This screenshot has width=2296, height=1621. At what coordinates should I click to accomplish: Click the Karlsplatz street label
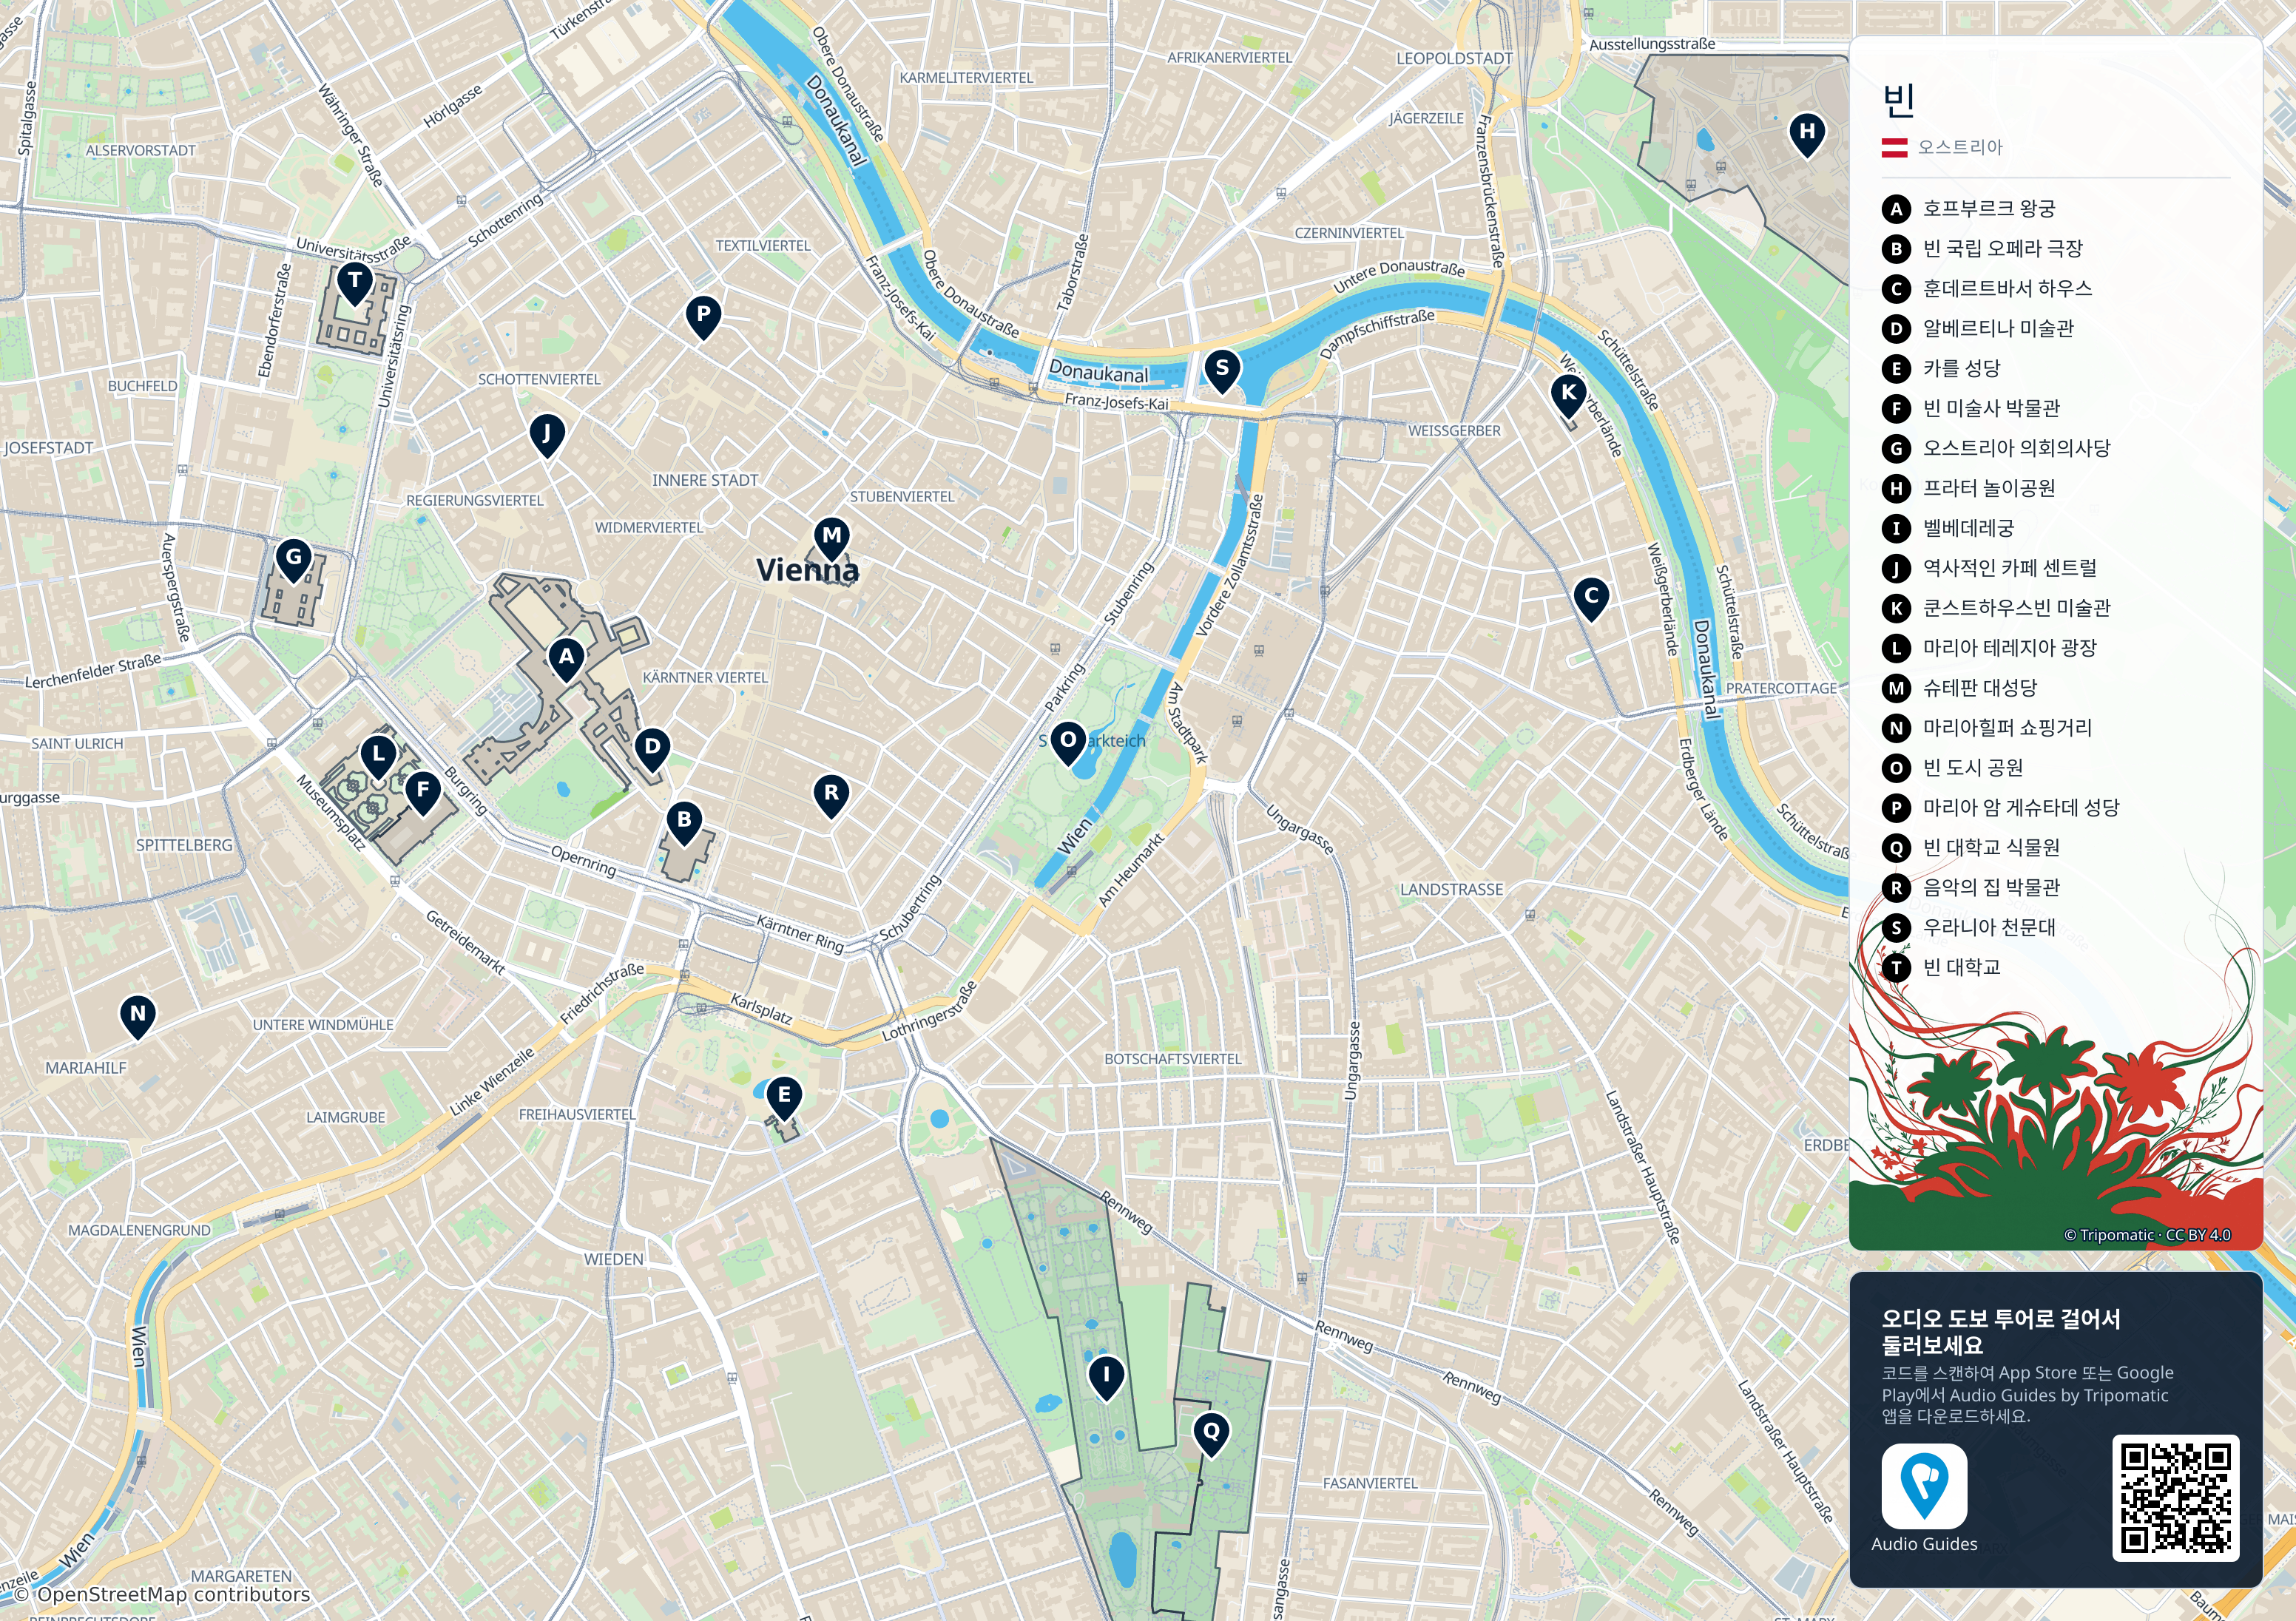point(761,1010)
